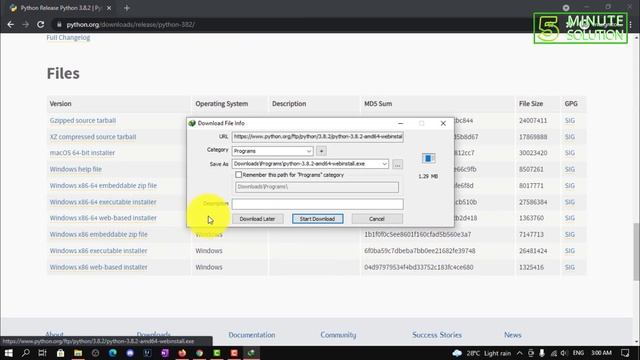The height and width of the screenshot is (360, 640).
Task: Click the padlock site info icon
Action: click(59, 24)
